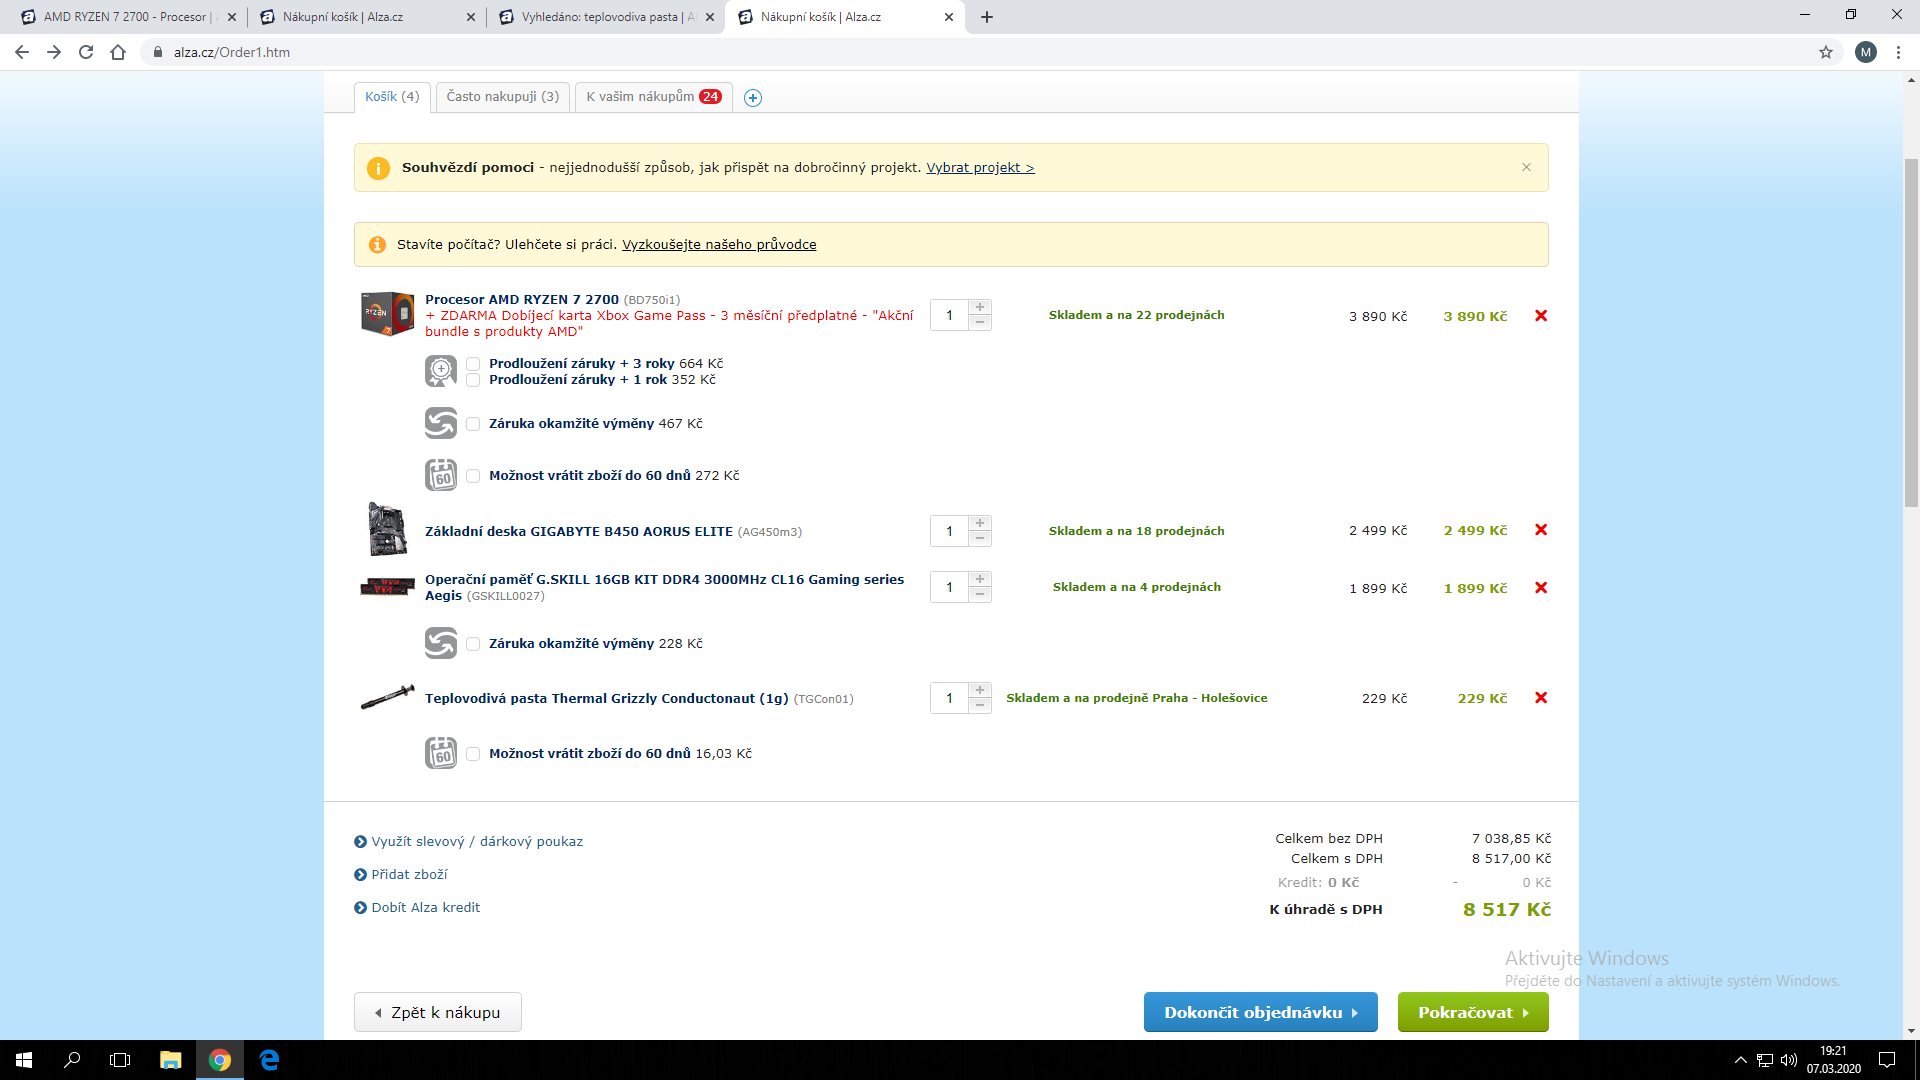
Task: Remove Procesor AMD RYZEN 7 2700 from cart
Action: (1541, 316)
